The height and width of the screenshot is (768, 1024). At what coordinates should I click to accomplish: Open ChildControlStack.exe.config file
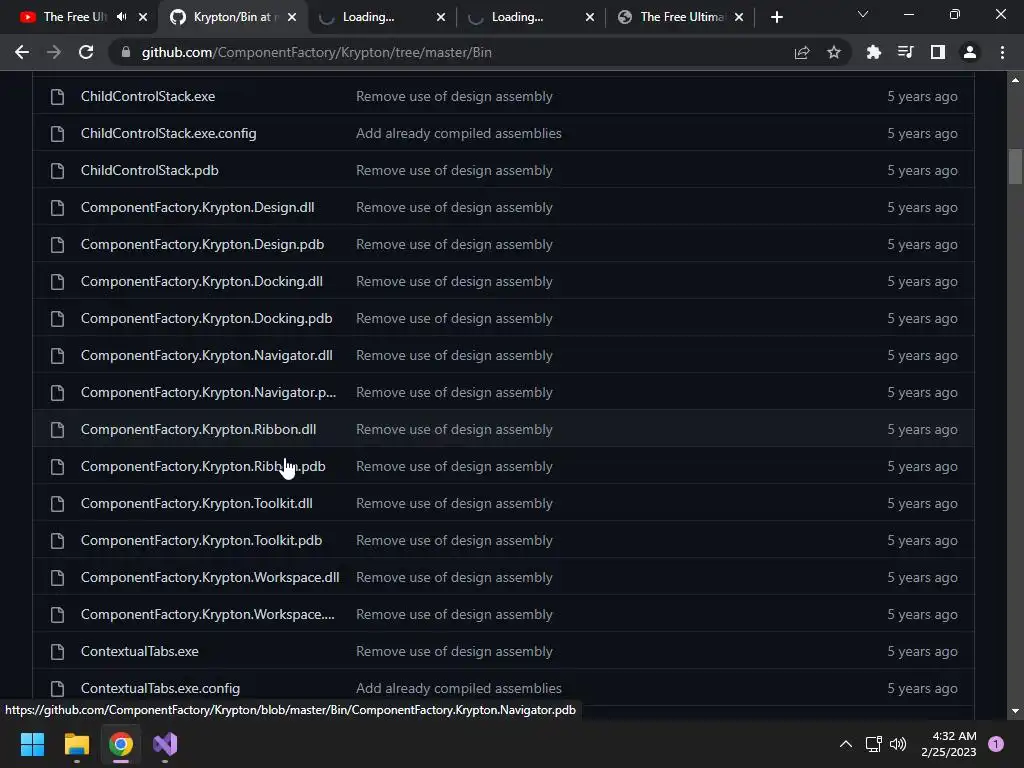point(168,133)
